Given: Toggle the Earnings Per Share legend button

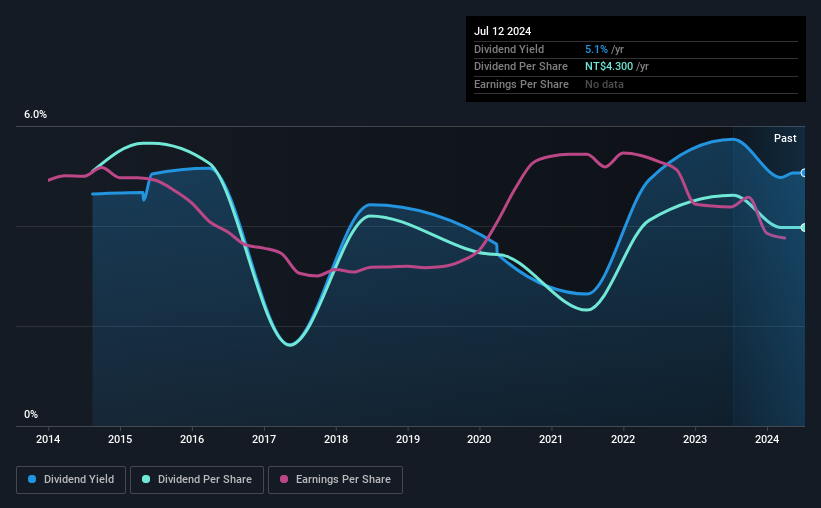Looking at the screenshot, I should pos(335,480).
